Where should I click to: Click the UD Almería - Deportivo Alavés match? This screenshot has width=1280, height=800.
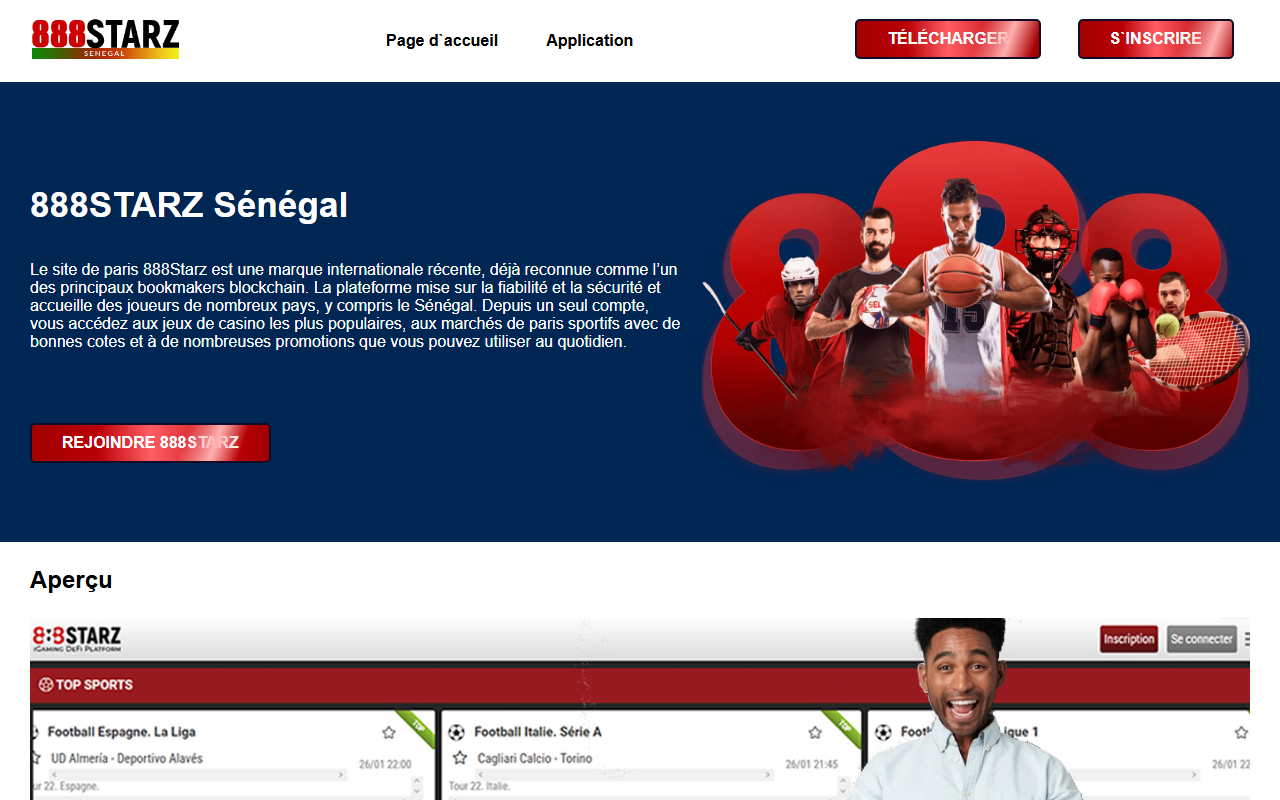point(127,758)
